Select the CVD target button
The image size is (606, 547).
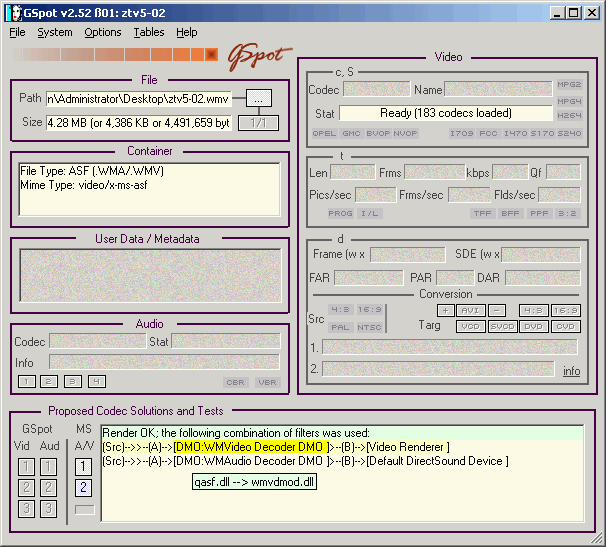(x=565, y=327)
